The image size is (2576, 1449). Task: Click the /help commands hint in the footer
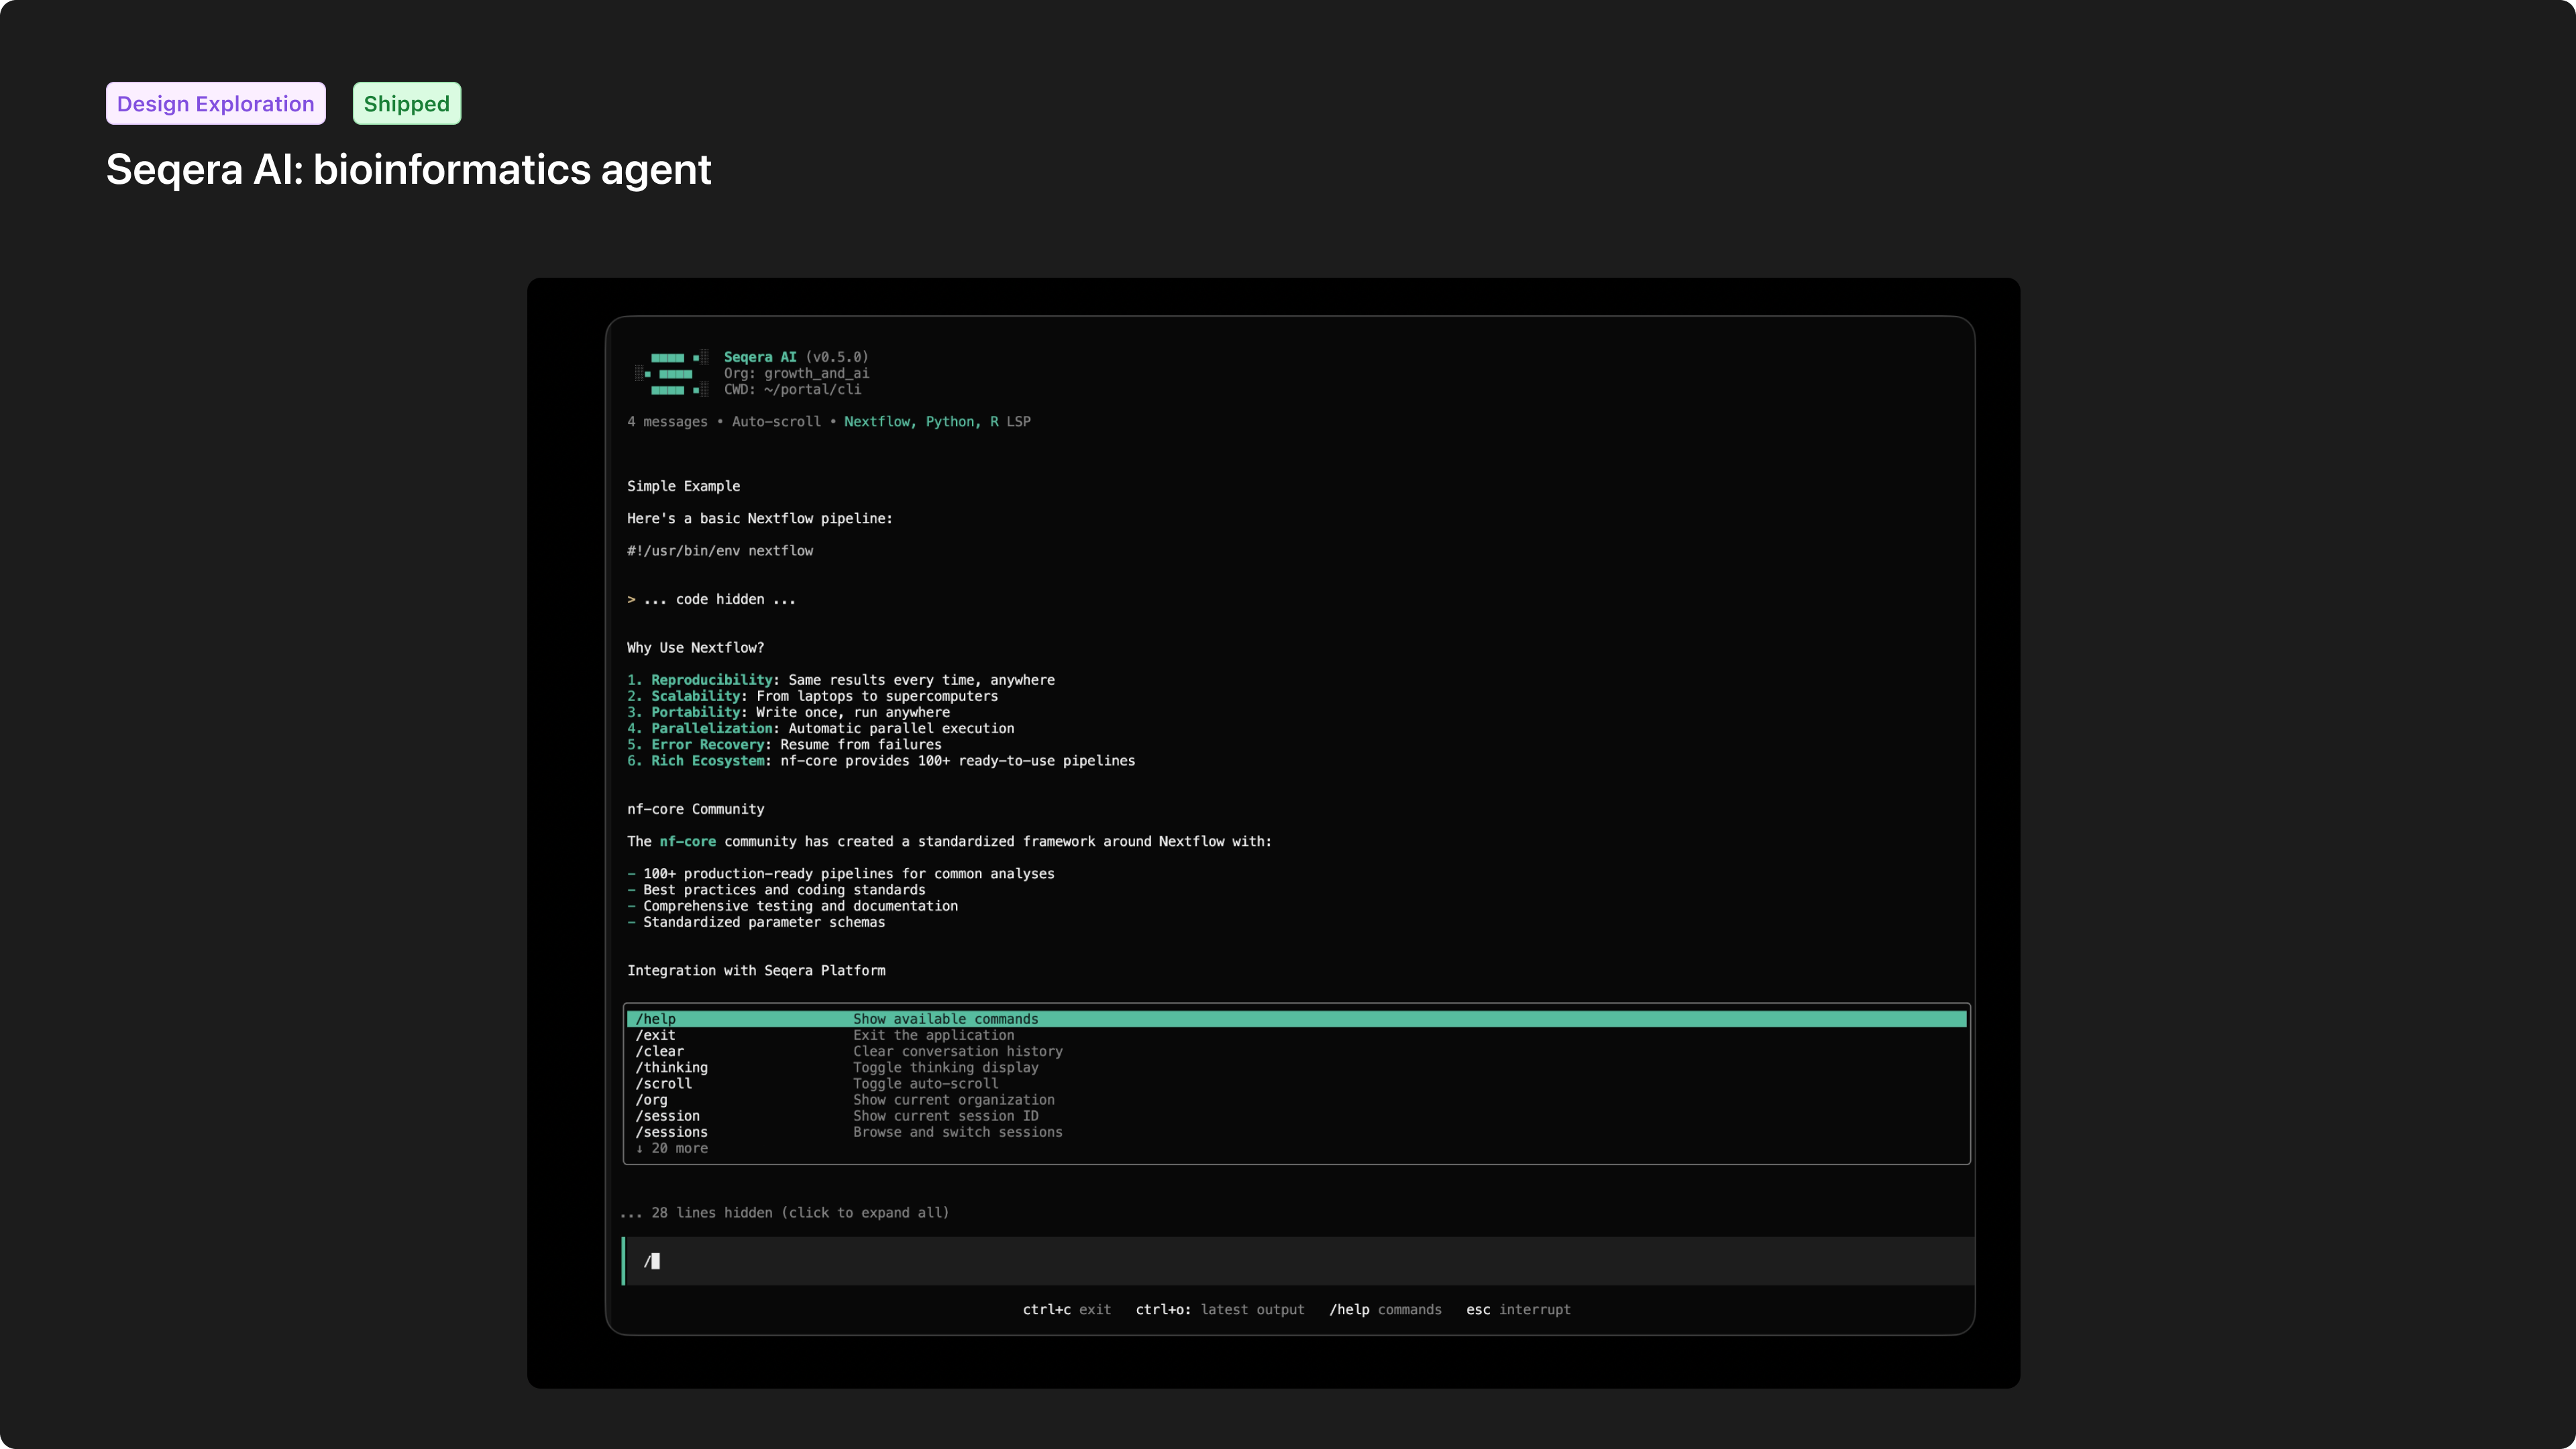click(x=1385, y=1309)
